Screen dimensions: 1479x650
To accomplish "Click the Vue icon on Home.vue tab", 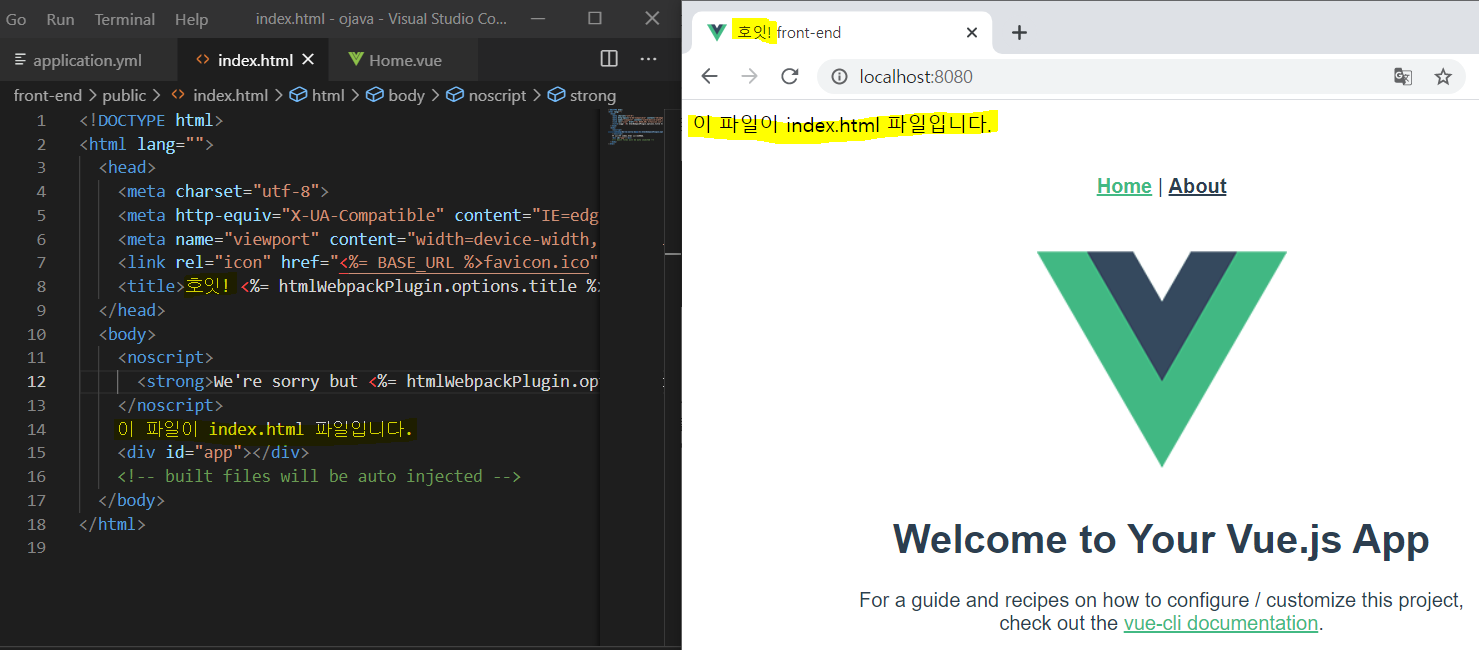I will point(355,60).
